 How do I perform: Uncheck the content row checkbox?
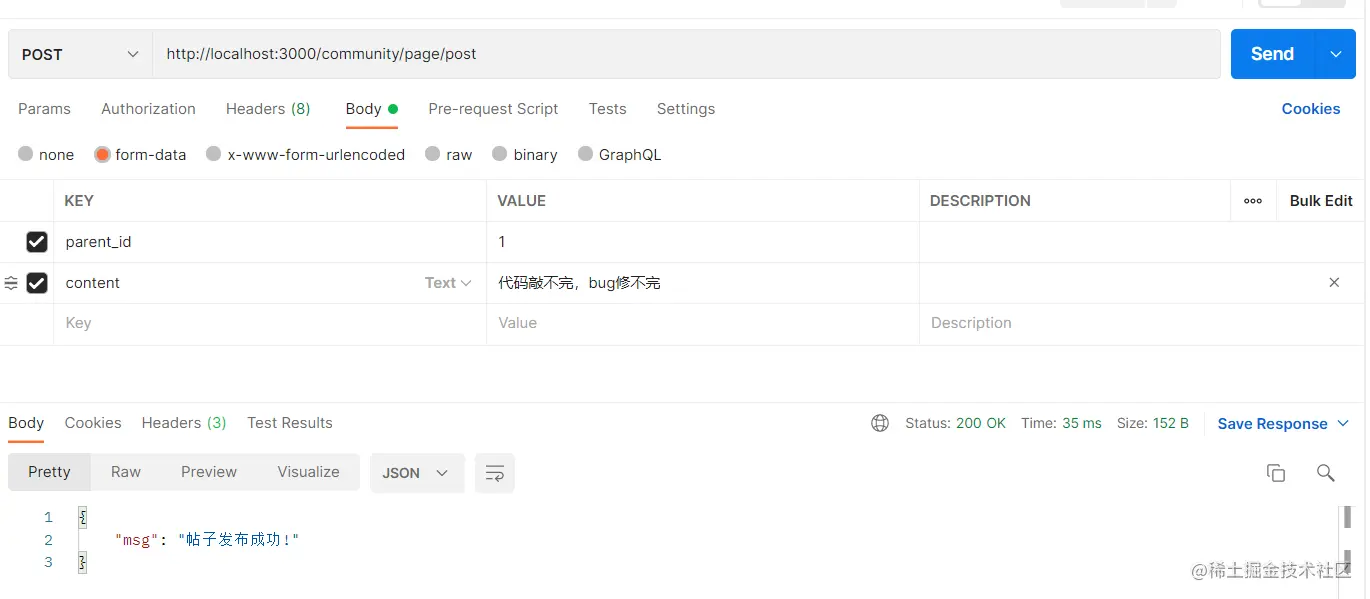click(x=37, y=283)
